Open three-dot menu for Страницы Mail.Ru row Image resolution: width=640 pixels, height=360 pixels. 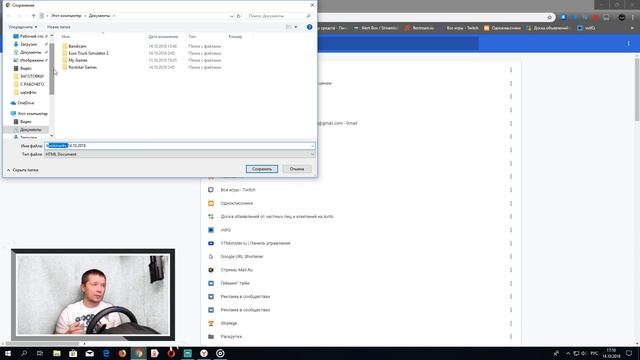click(x=511, y=270)
